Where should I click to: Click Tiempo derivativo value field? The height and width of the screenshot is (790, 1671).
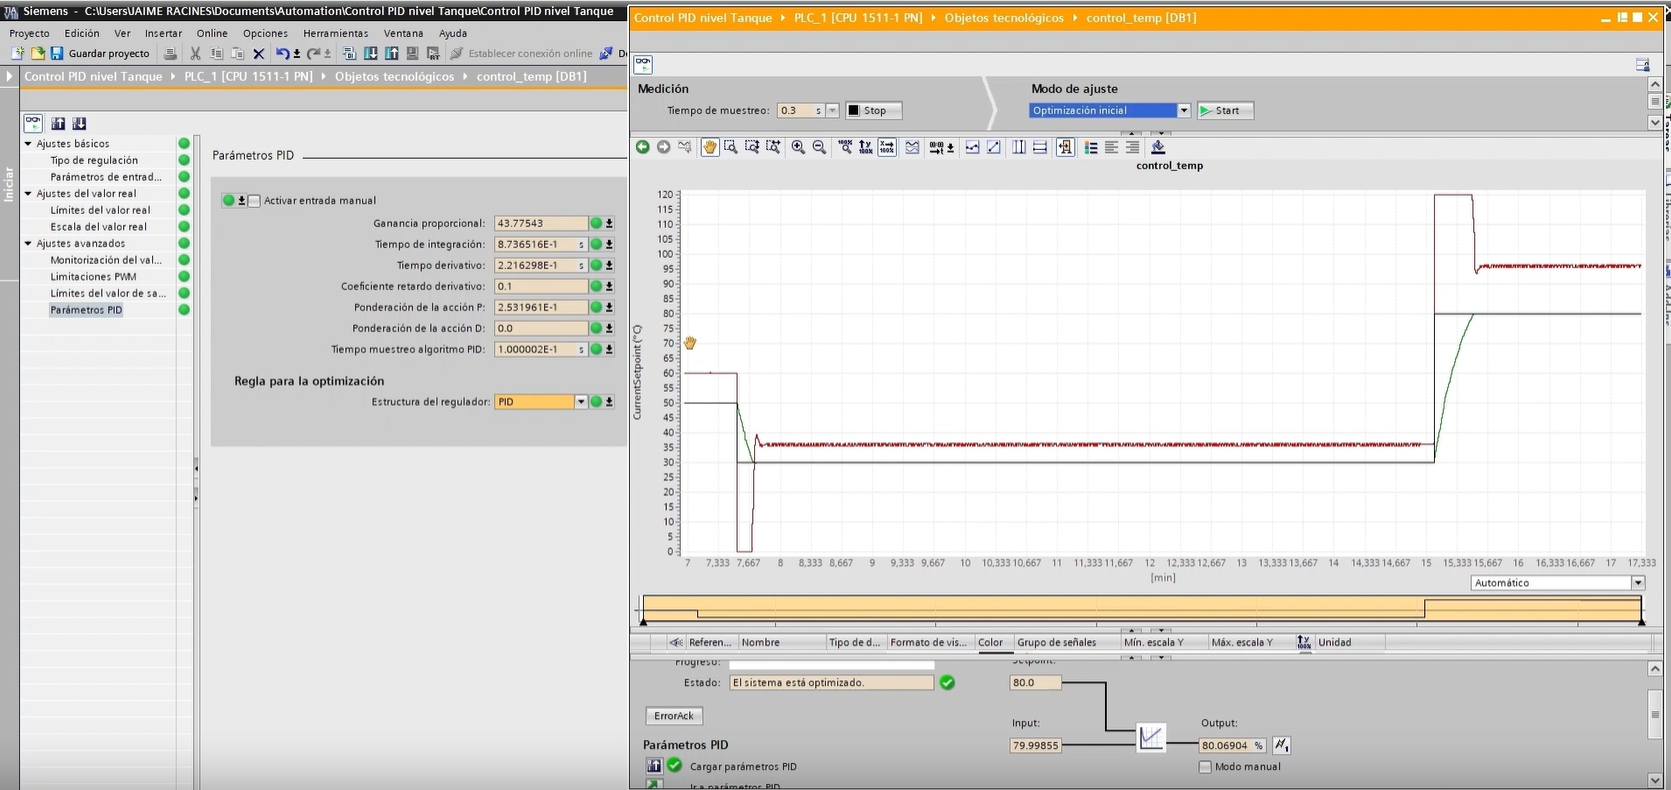[x=540, y=265]
